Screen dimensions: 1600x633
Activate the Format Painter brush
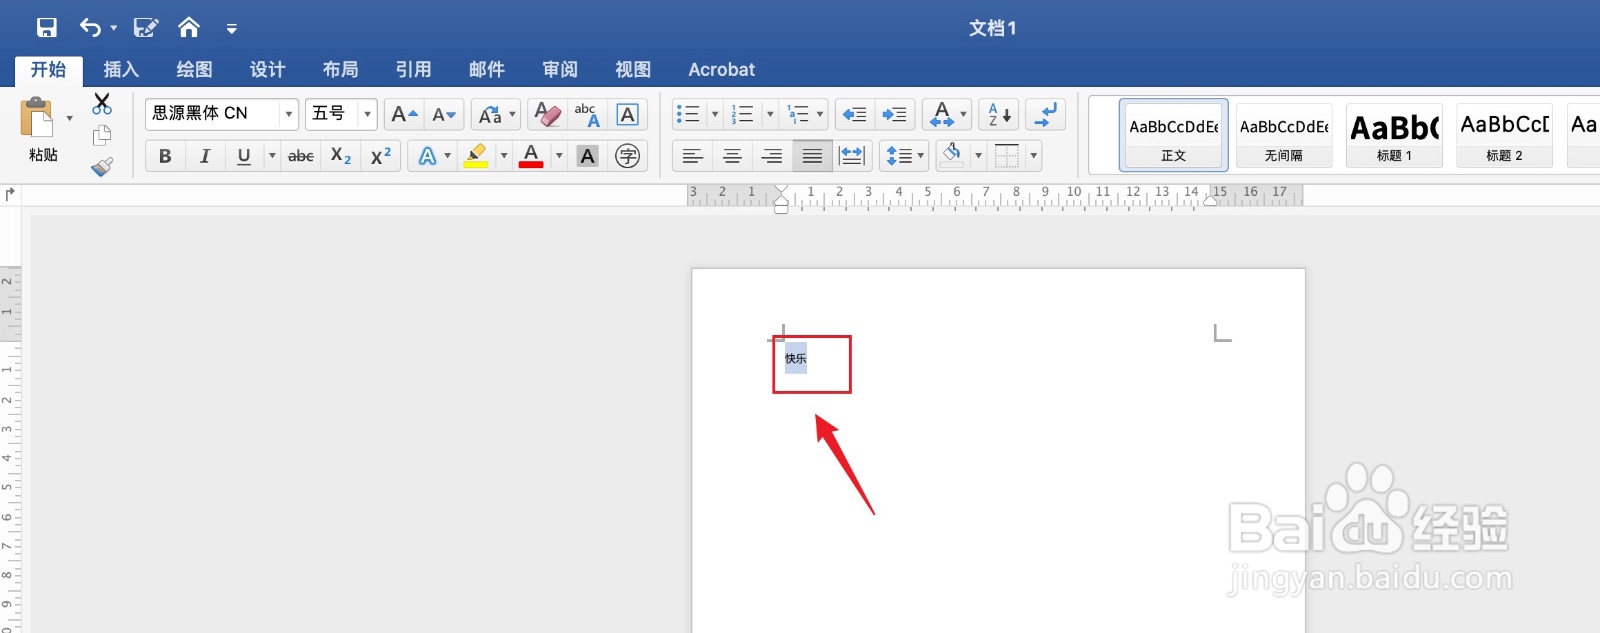(102, 167)
